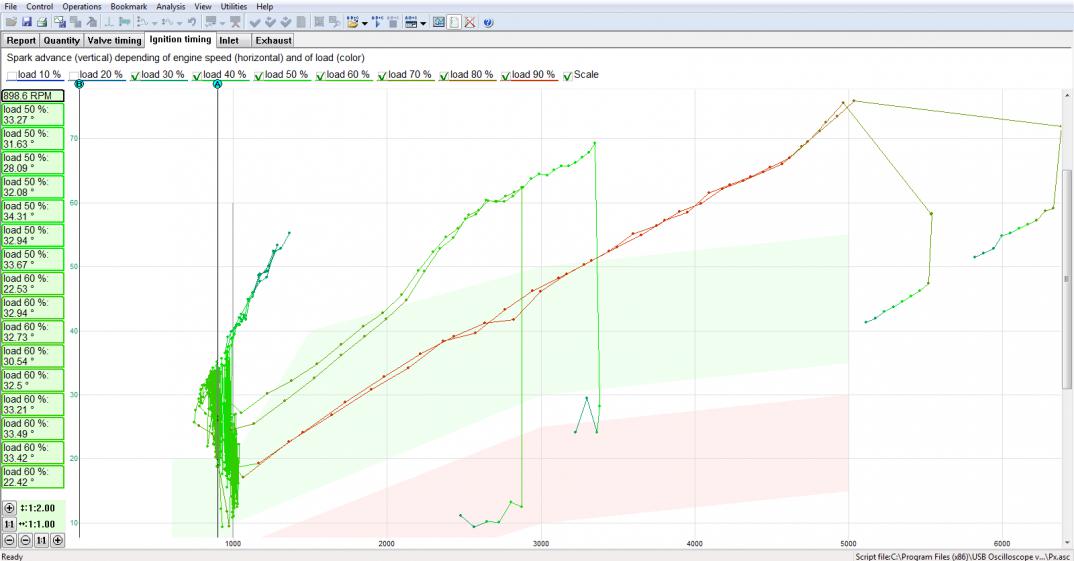Open the Exhaust tab
The width and height of the screenshot is (1074, 561).
tap(273, 40)
